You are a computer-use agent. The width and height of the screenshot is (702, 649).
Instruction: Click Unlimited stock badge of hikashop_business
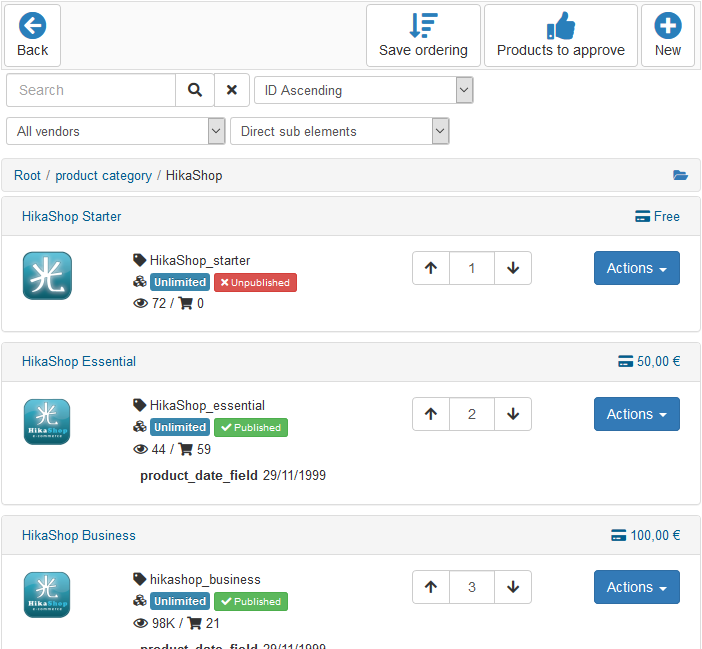click(x=180, y=602)
